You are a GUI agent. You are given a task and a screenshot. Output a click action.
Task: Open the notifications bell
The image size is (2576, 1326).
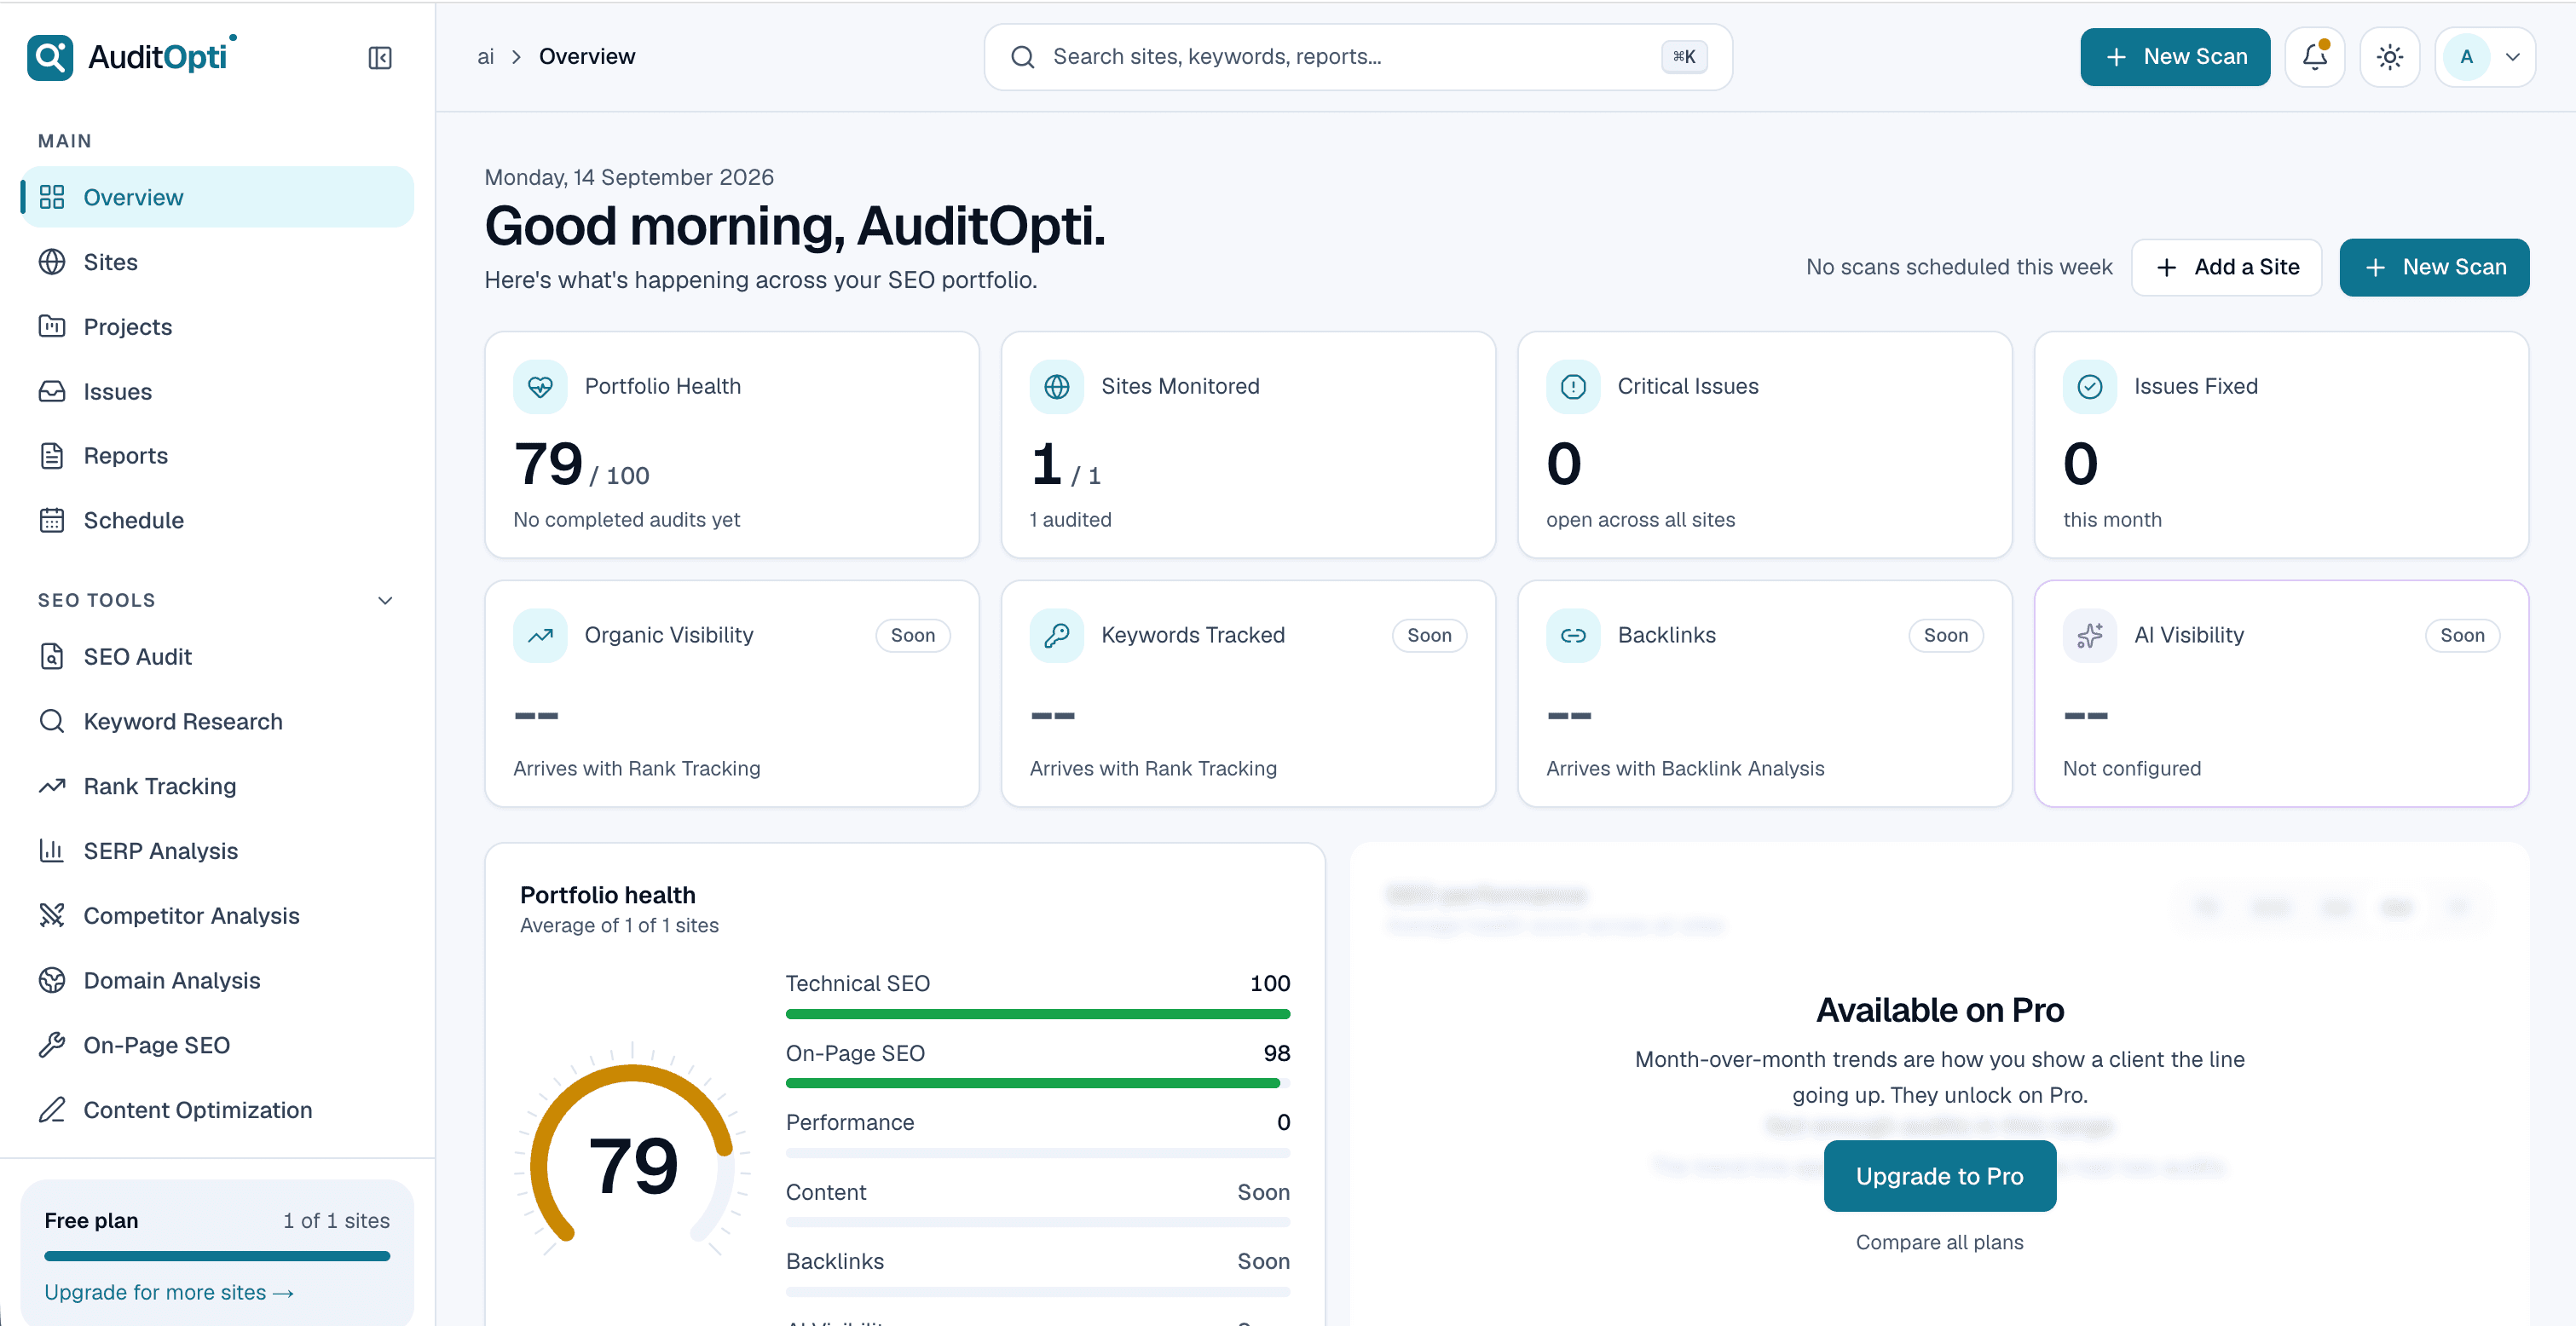pos(2315,57)
